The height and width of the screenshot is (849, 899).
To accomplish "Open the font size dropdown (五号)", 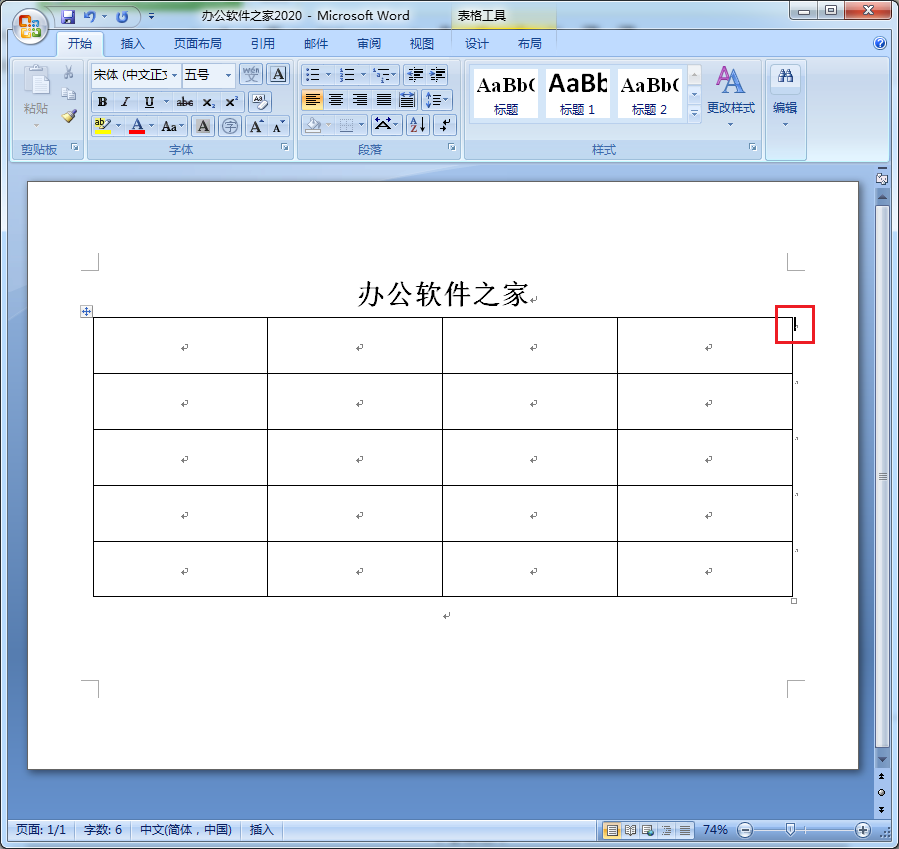I will (228, 75).
